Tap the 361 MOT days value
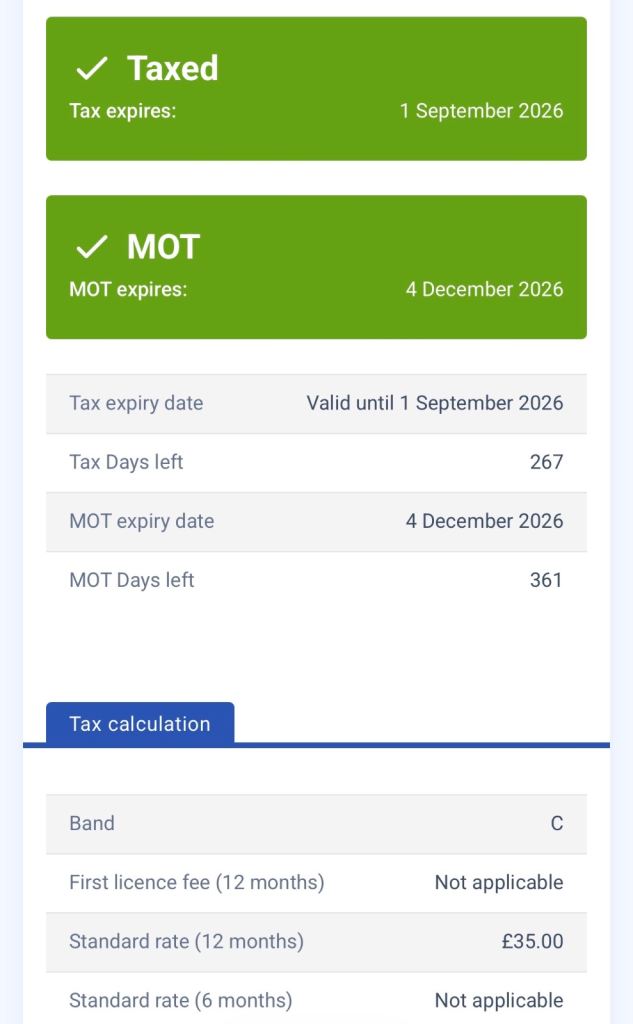The width and height of the screenshot is (633, 1024). 546,580
